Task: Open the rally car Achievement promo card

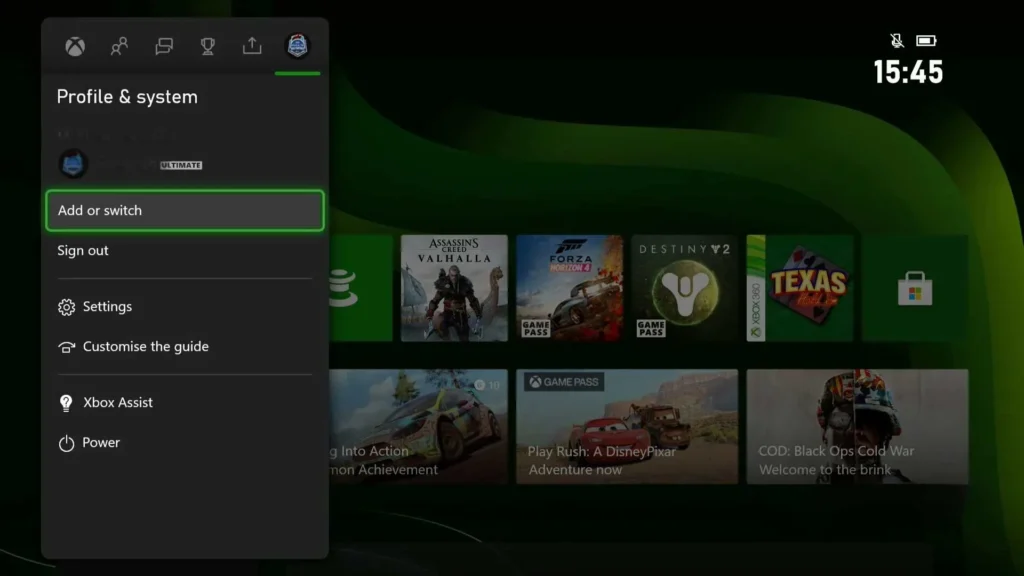Action: (x=419, y=426)
